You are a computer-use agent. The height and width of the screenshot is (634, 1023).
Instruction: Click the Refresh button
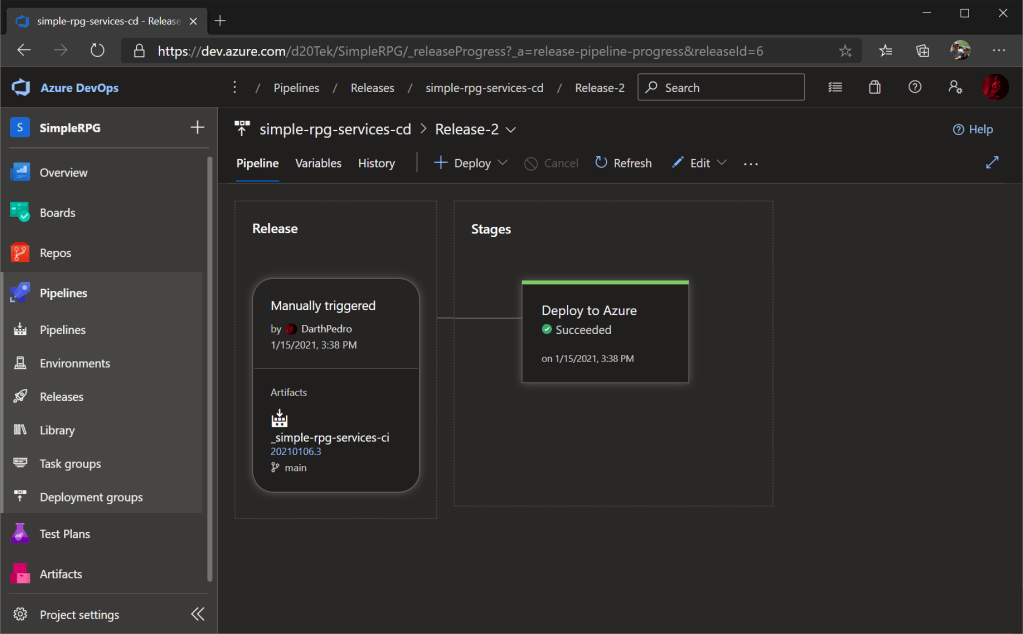click(x=623, y=163)
